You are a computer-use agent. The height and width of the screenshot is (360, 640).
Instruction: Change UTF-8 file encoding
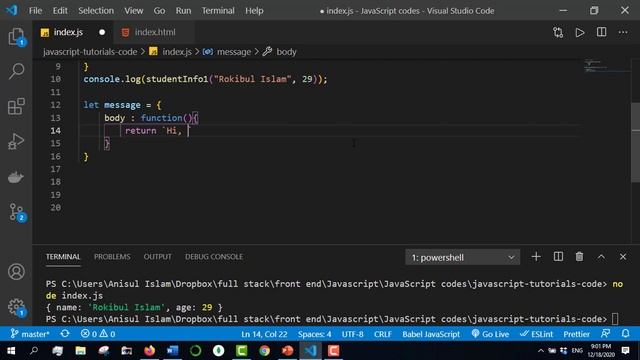point(353,334)
